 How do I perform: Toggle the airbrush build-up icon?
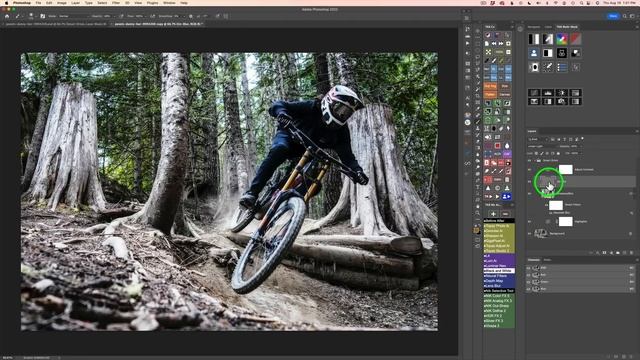pos(153,16)
